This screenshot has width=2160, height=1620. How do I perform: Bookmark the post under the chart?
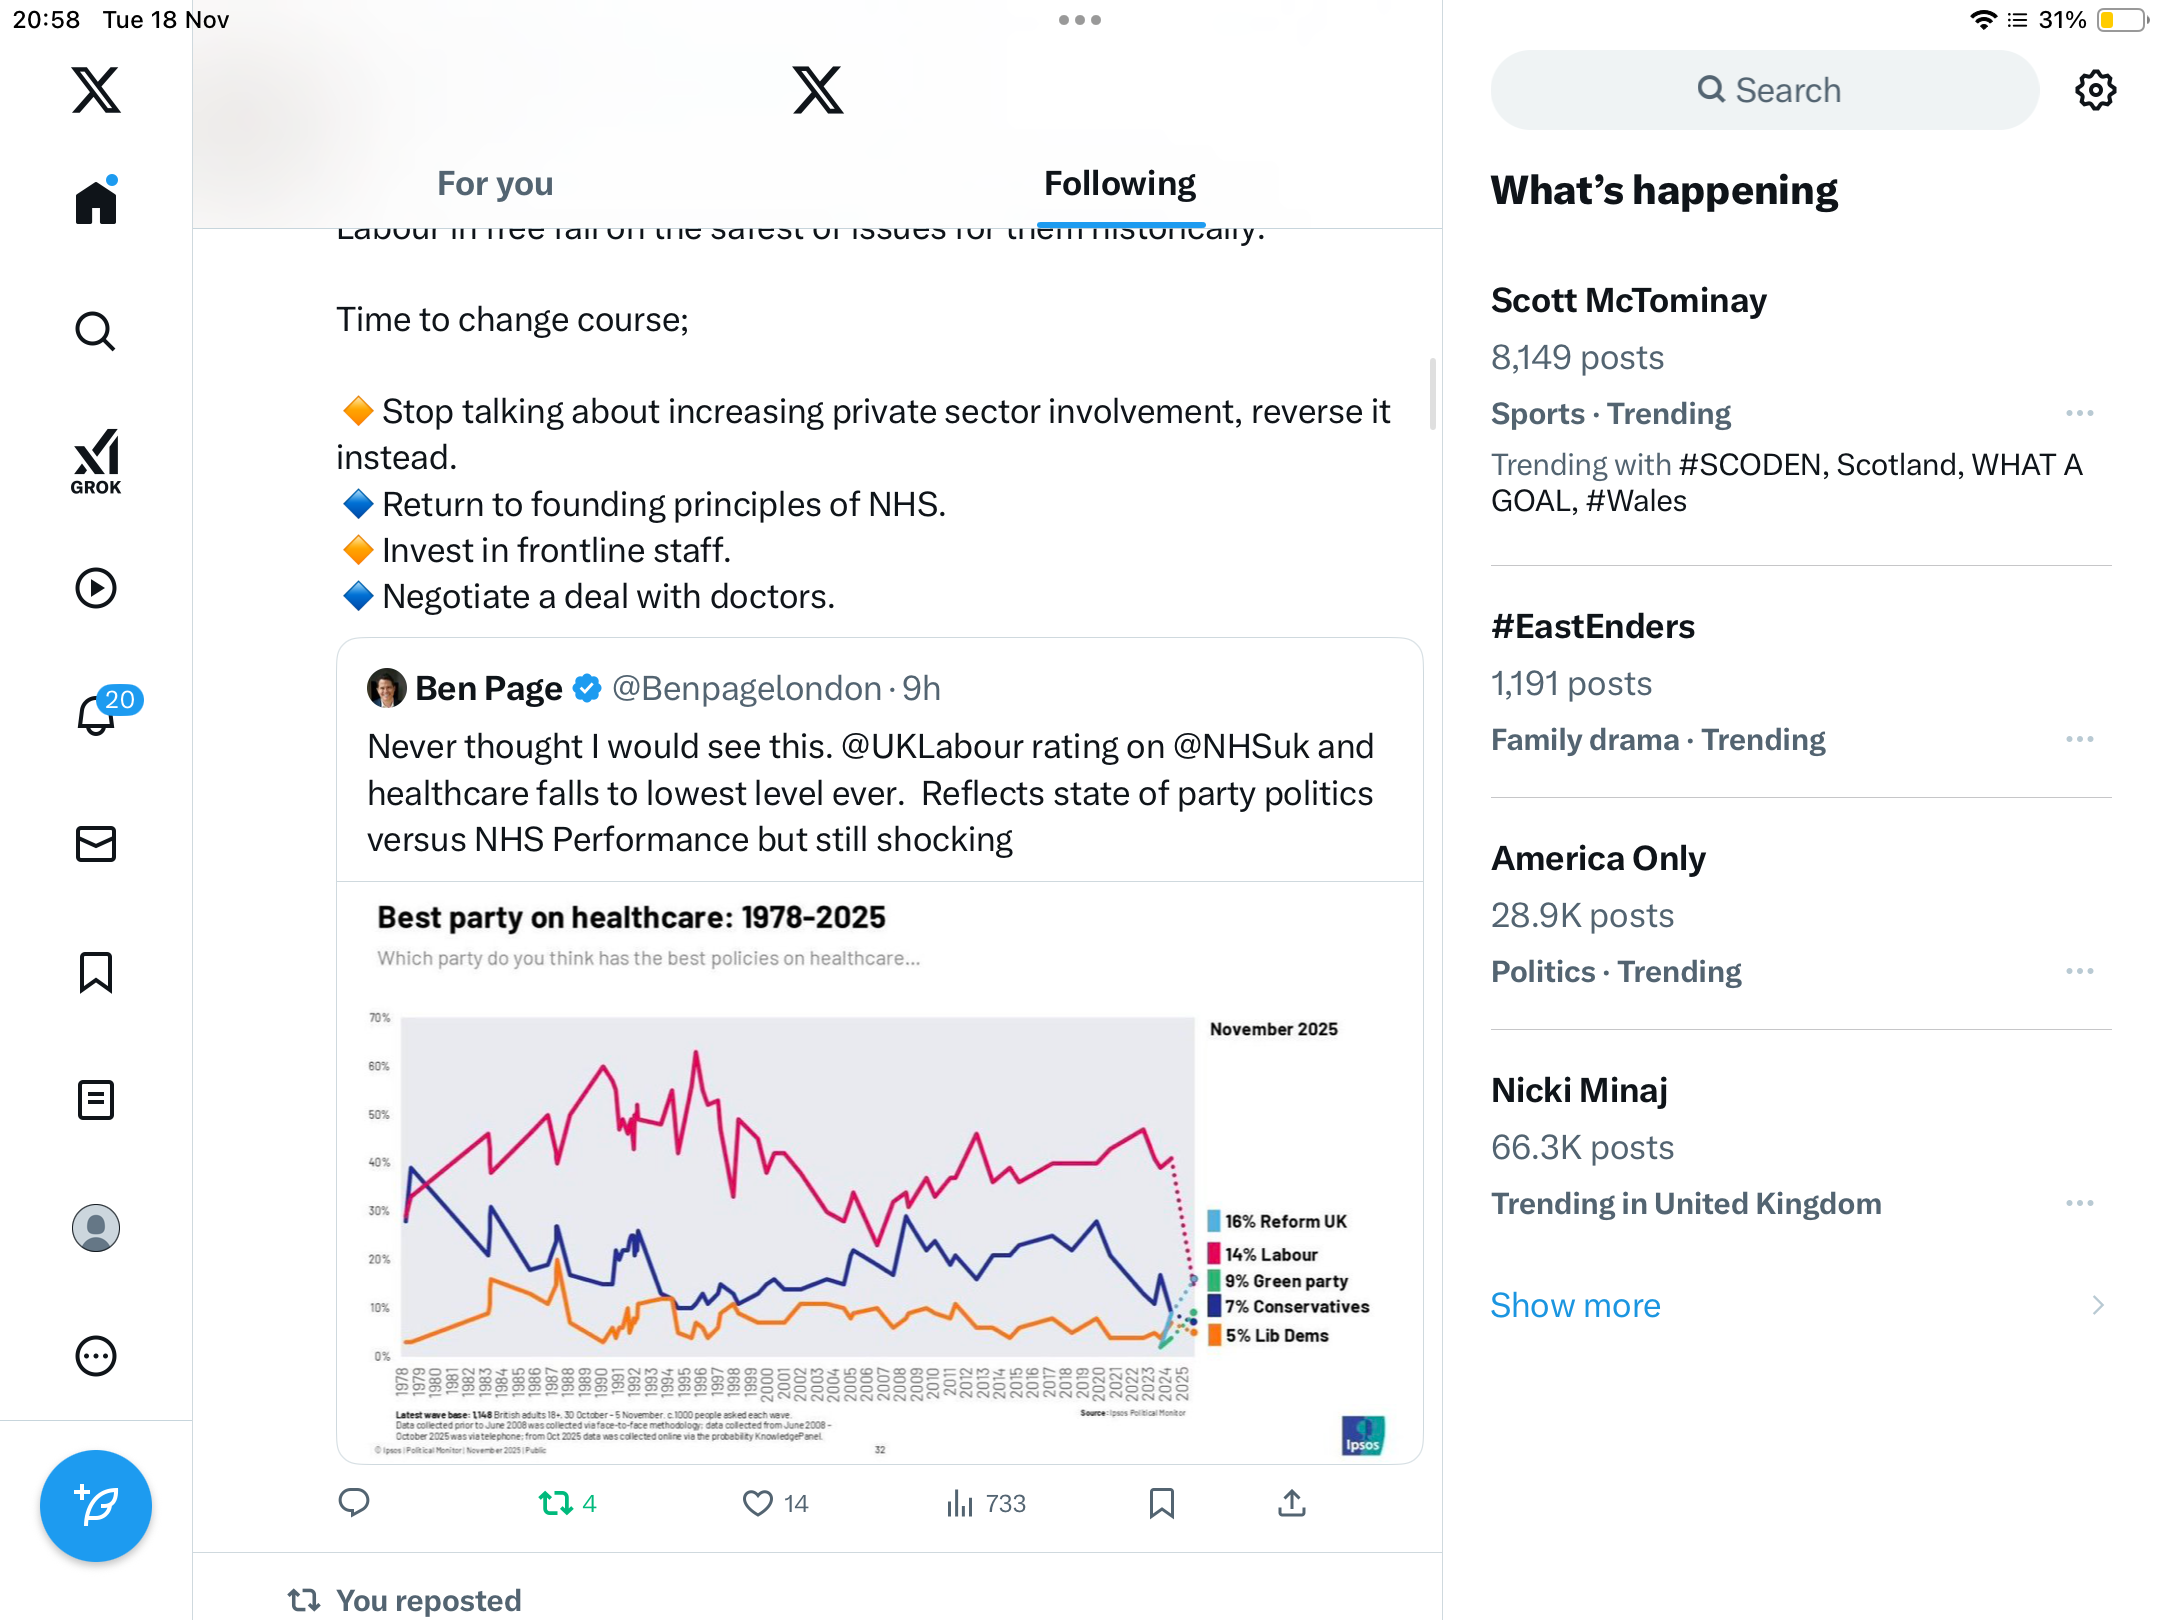pyautogui.click(x=1161, y=1503)
